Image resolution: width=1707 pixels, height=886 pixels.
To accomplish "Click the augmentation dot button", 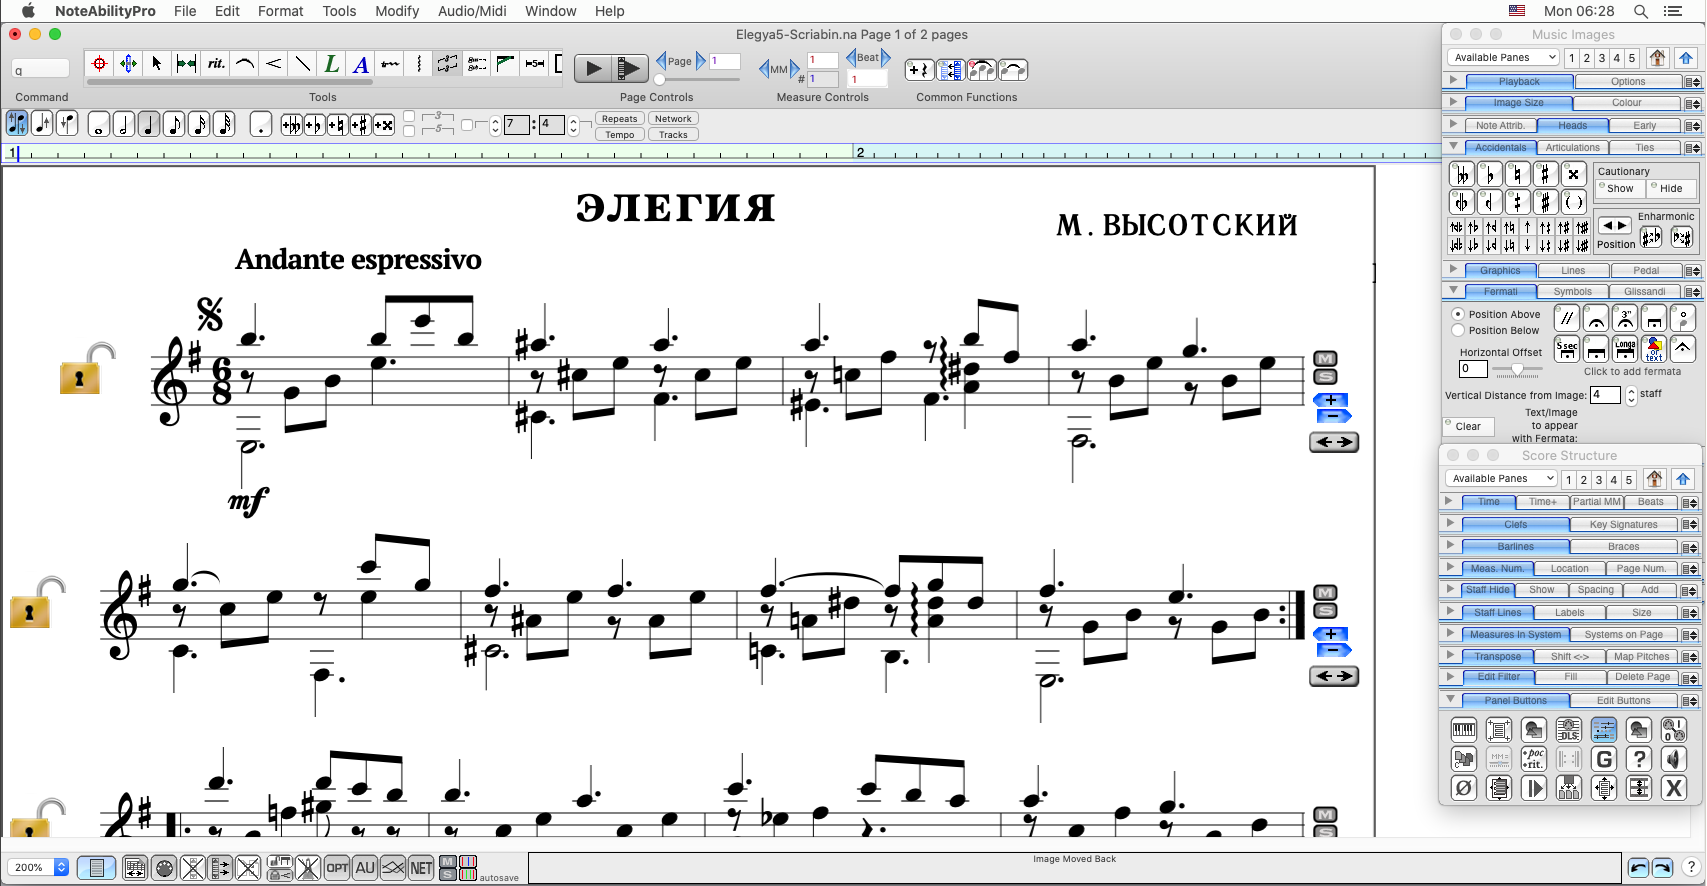I will click(x=260, y=125).
